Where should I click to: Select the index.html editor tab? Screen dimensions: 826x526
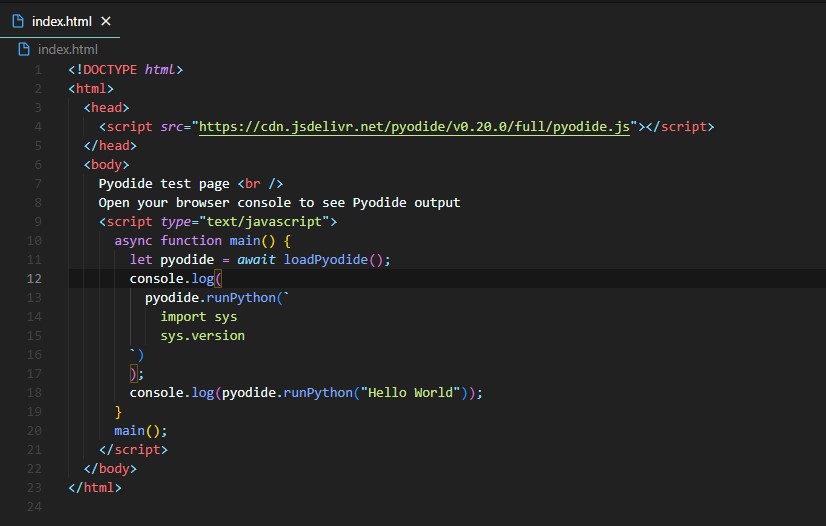pos(60,21)
